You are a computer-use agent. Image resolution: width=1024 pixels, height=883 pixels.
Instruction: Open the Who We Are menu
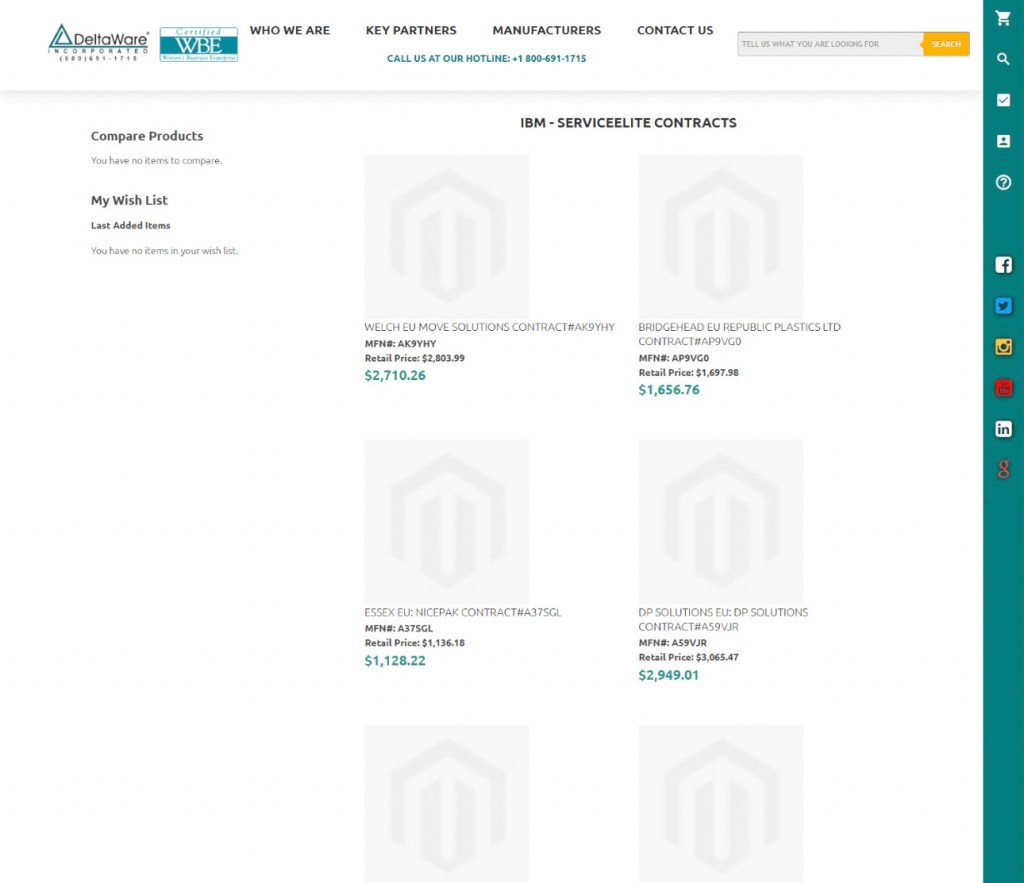[x=289, y=31]
